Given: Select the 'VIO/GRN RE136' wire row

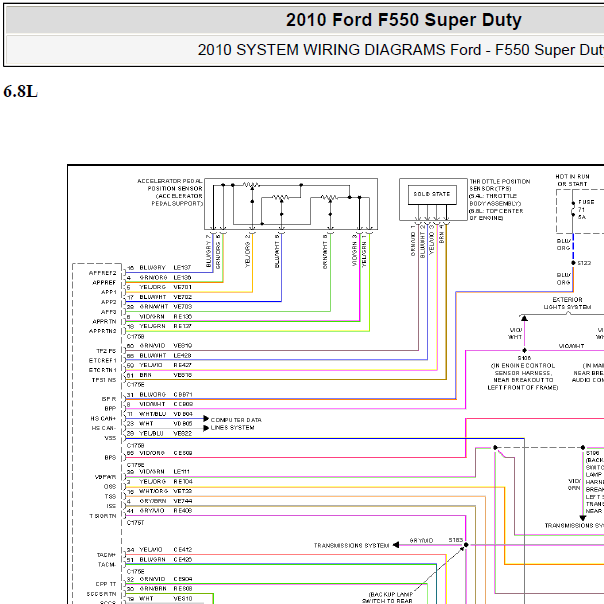Looking at the screenshot, I should coord(159,317).
